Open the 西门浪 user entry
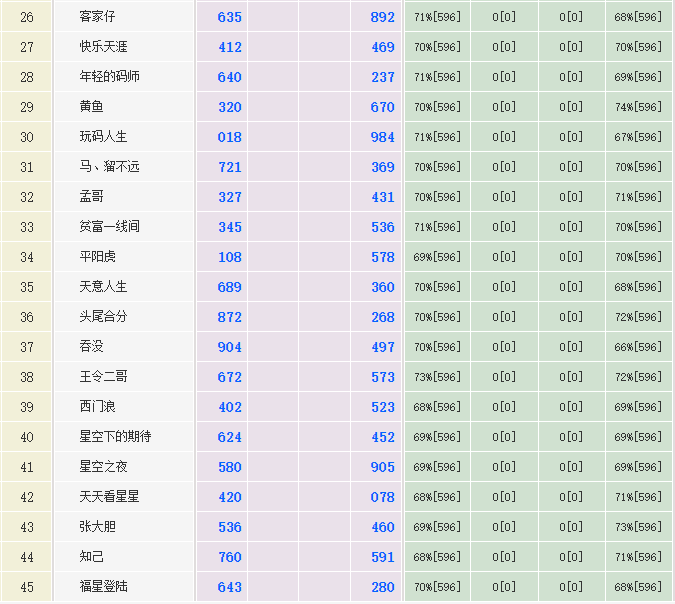675x604 pixels. pos(98,407)
